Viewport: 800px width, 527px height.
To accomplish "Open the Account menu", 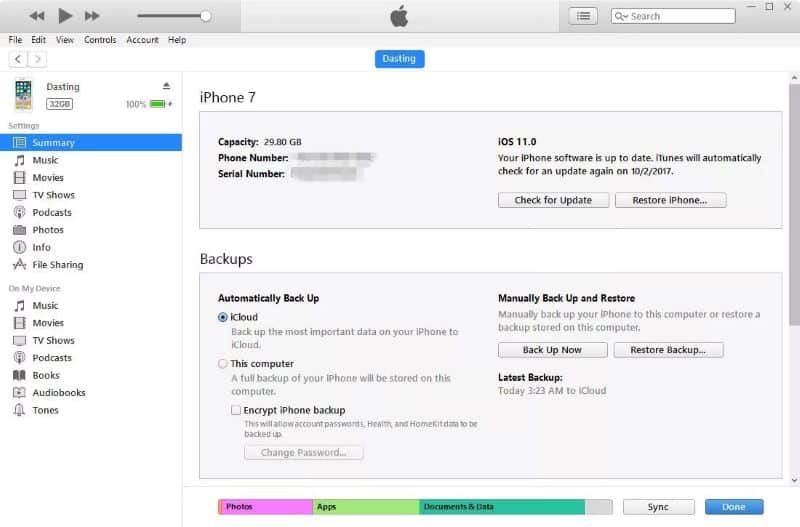I will tap(142, 40).
